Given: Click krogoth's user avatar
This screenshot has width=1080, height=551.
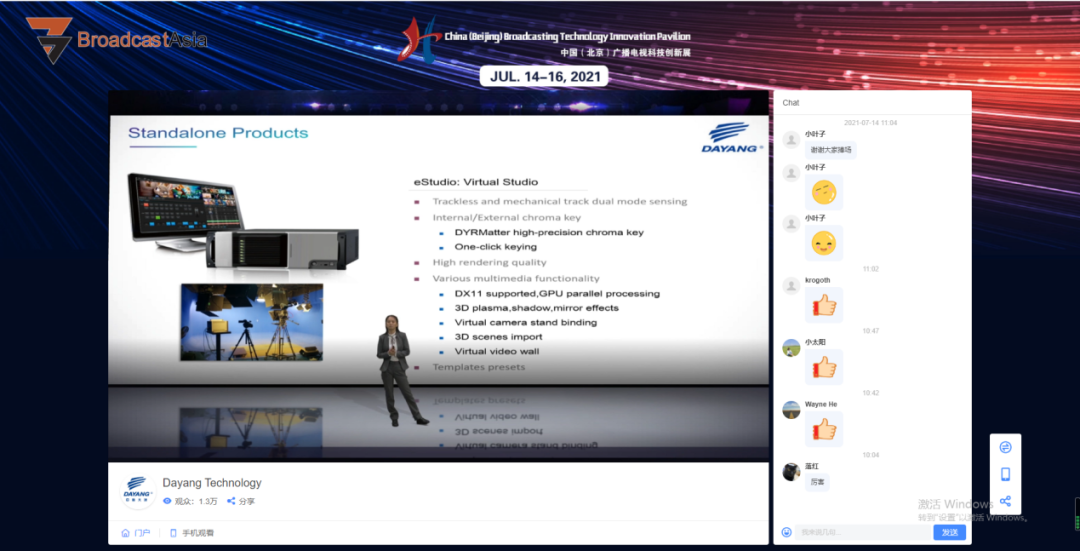Looking at the screenshot, I should coord(791,285).
